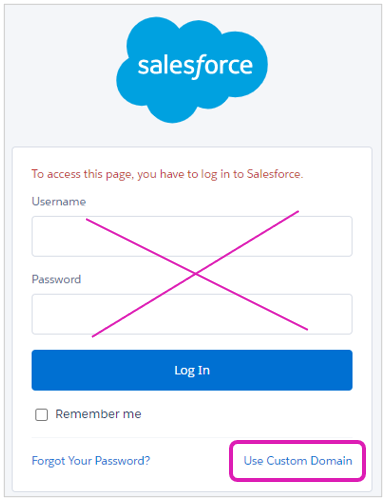
Task: Click the red login-required message text
Action: click(x=167, y=174)
